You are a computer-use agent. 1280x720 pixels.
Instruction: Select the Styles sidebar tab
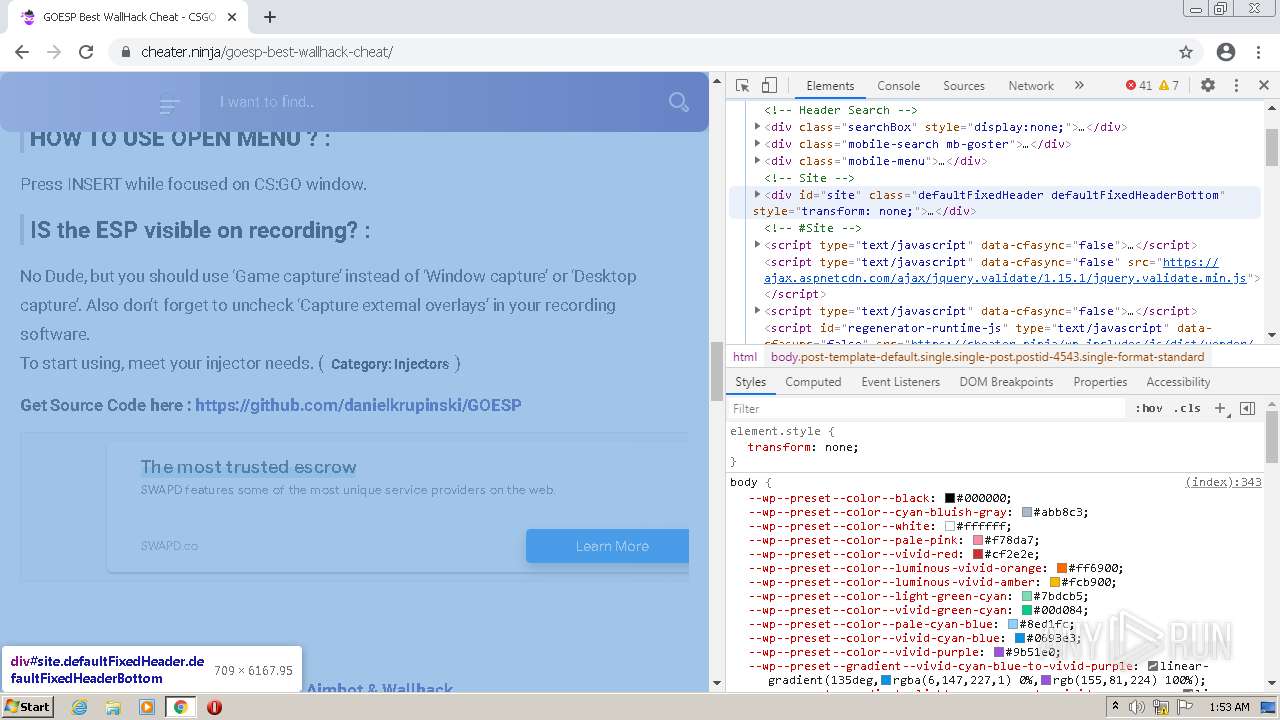point(750,382)
